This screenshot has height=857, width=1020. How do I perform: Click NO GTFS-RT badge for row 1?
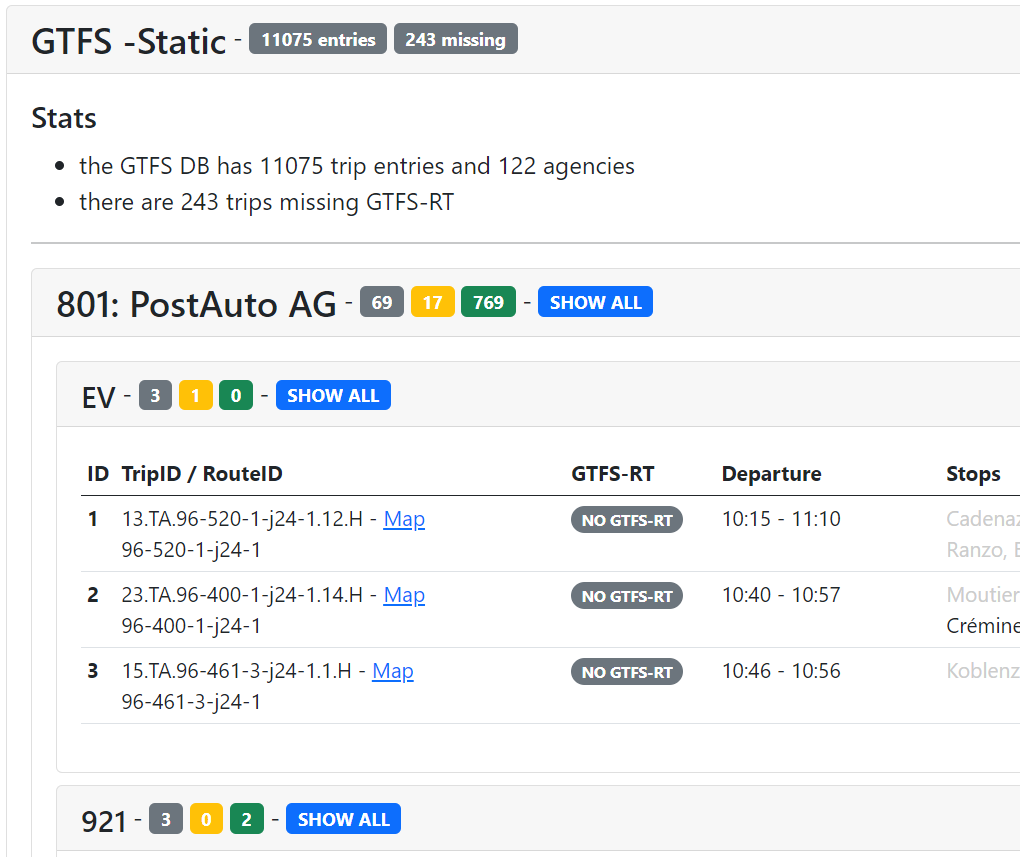[627, 520]
